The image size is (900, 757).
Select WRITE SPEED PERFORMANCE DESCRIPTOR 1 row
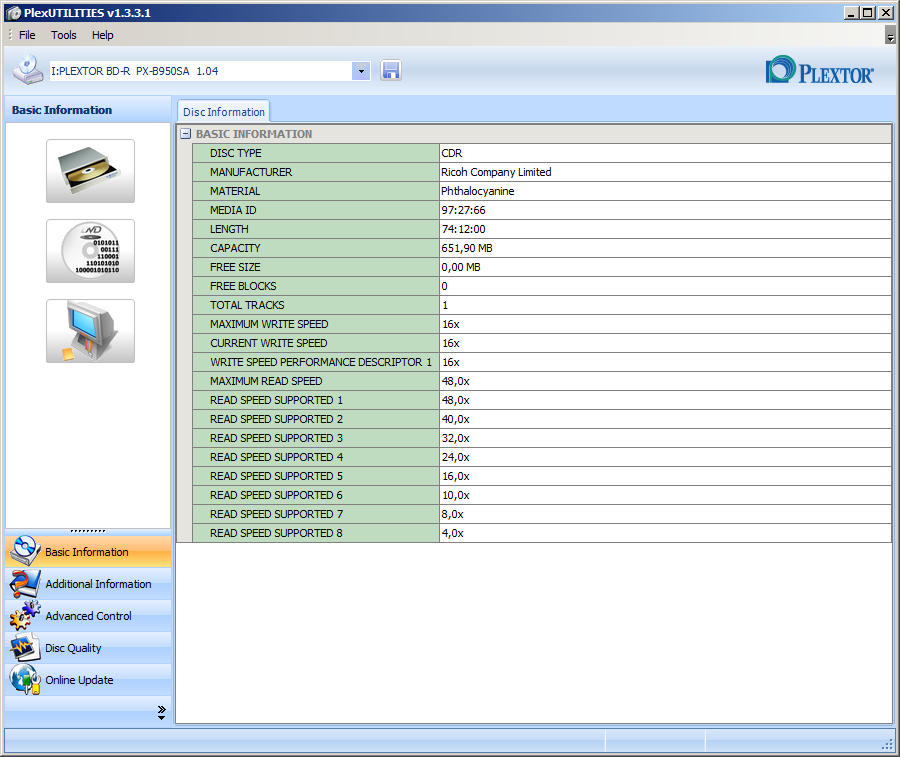click(x=316, y=362)
